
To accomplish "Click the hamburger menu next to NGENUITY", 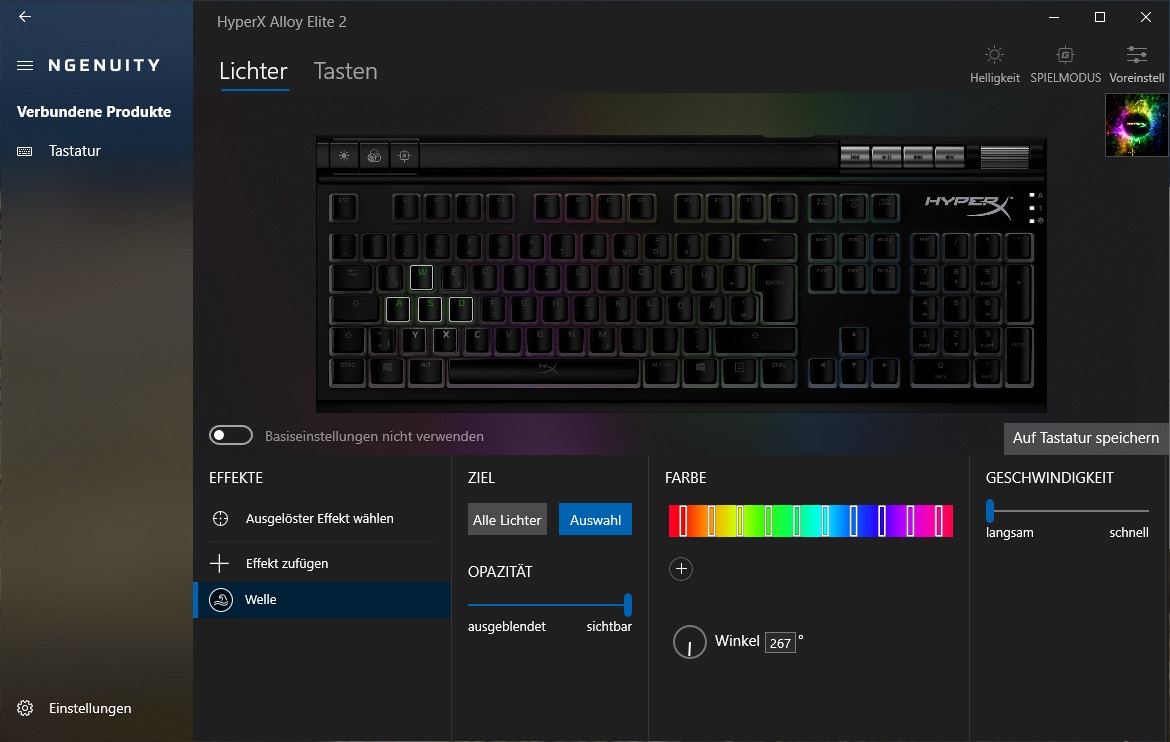I will pyautogui.click(x=25, y=66).
